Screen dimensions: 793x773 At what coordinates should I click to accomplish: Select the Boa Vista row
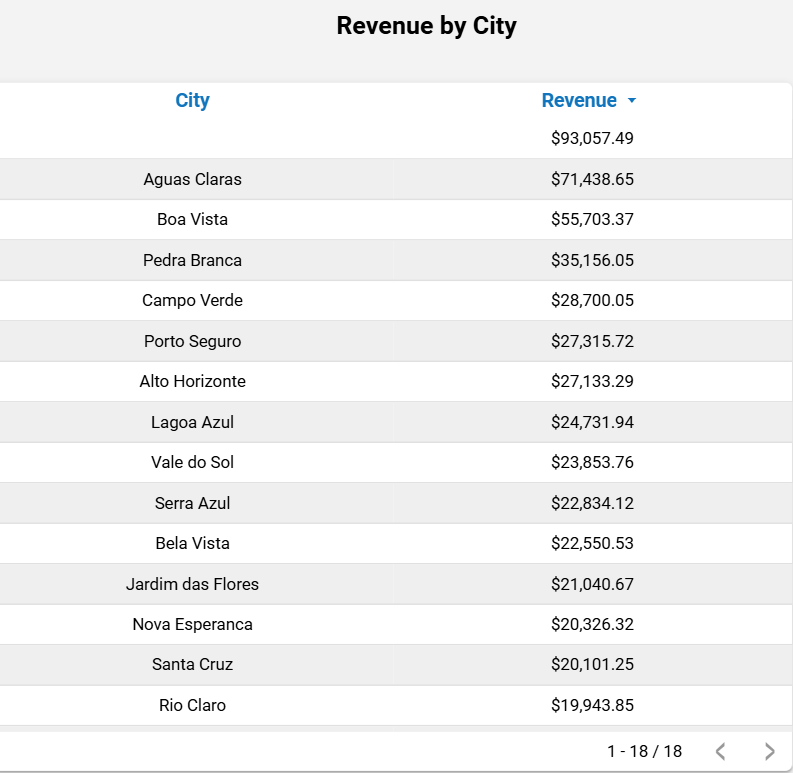192,220
